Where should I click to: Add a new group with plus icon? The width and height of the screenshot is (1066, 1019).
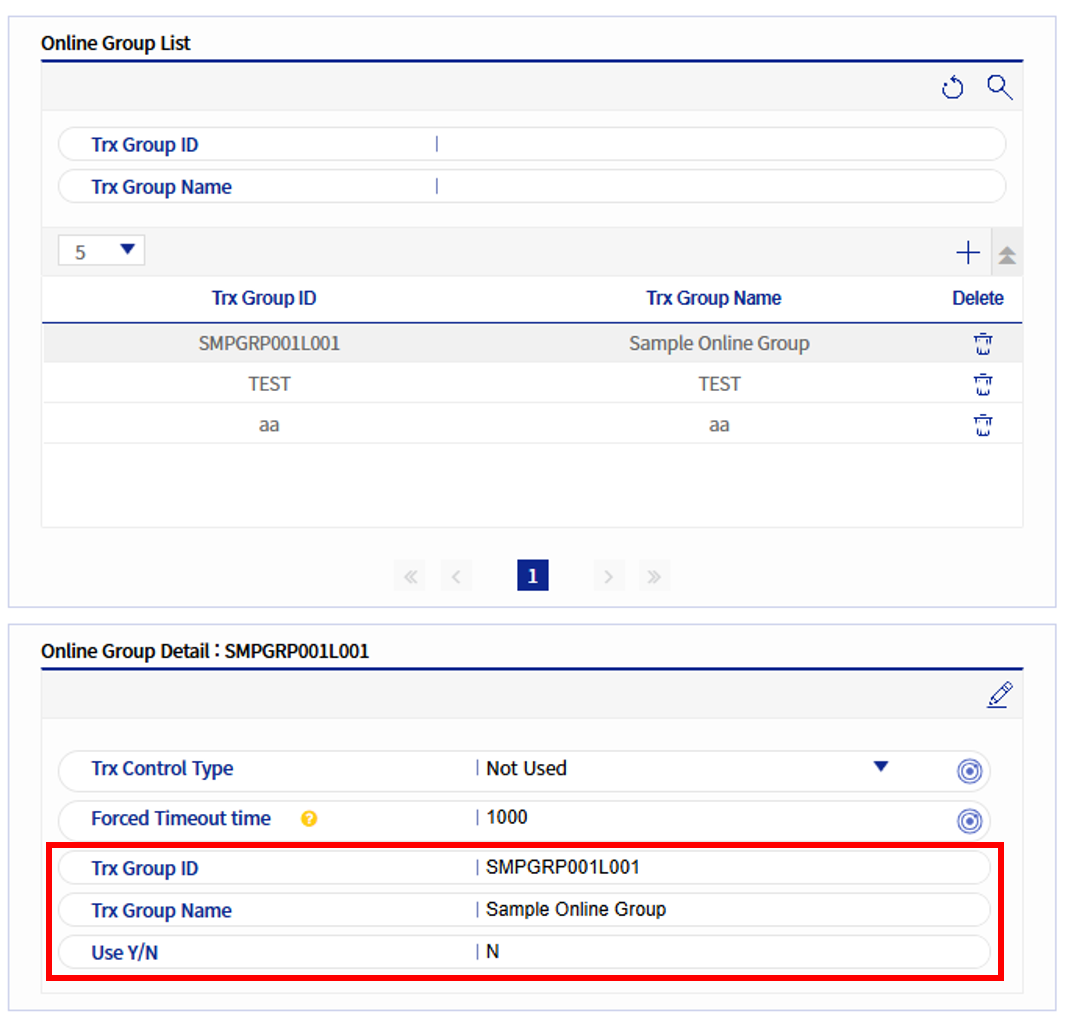[x=967, y=253]
